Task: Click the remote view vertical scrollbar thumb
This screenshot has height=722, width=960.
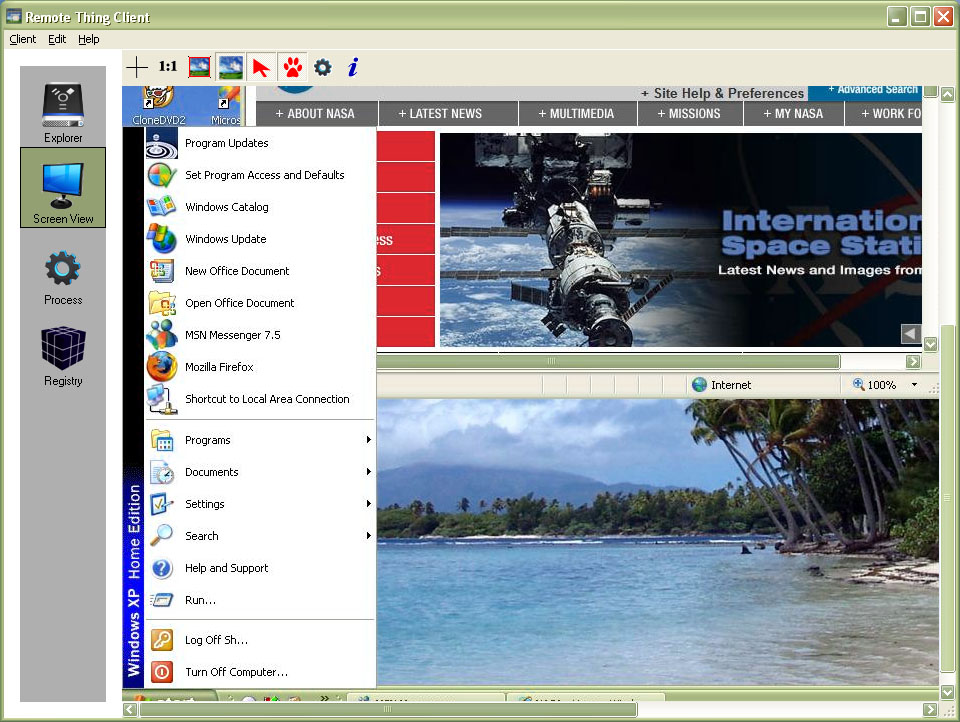Action: coord(947,498)
